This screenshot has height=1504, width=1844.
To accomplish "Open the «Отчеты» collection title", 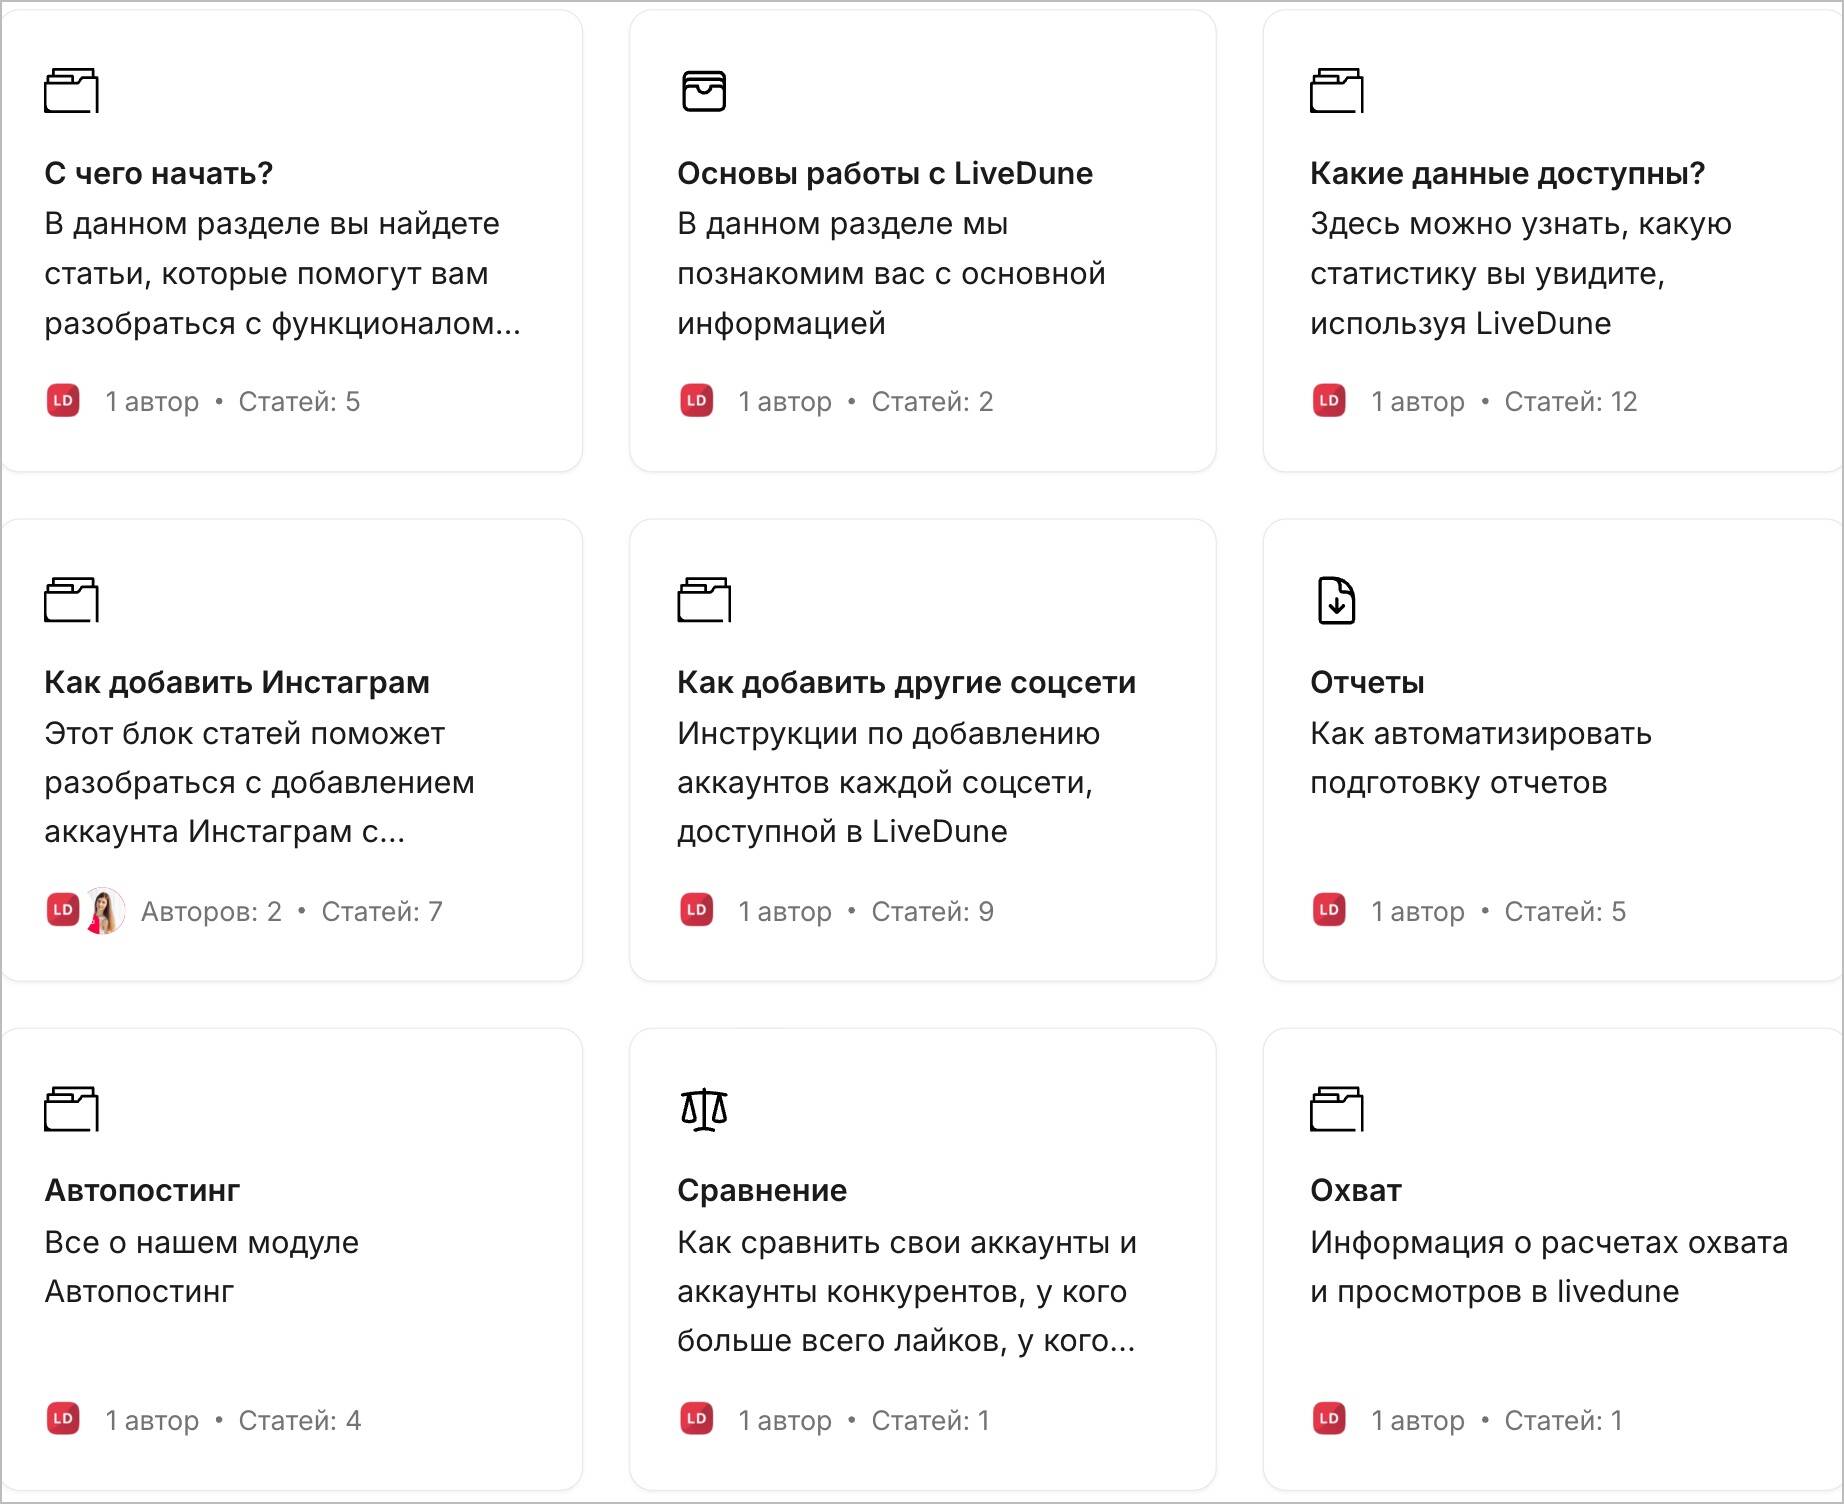I will [x=1367, y=682].
